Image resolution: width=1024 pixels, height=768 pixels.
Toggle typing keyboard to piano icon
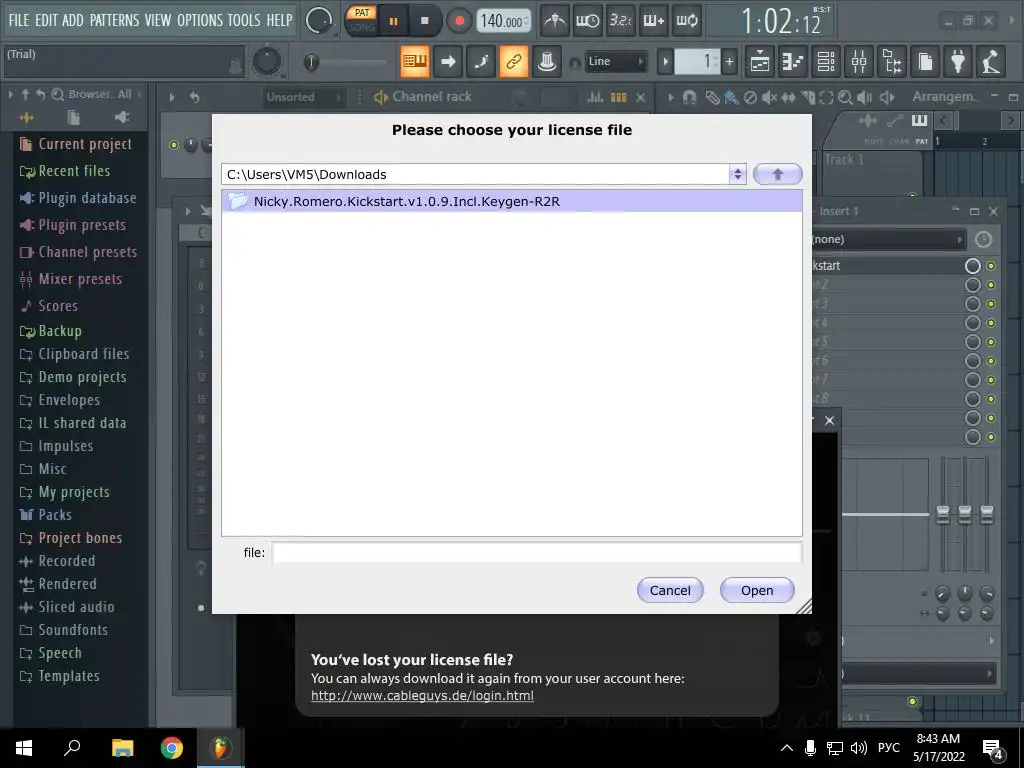415,61
